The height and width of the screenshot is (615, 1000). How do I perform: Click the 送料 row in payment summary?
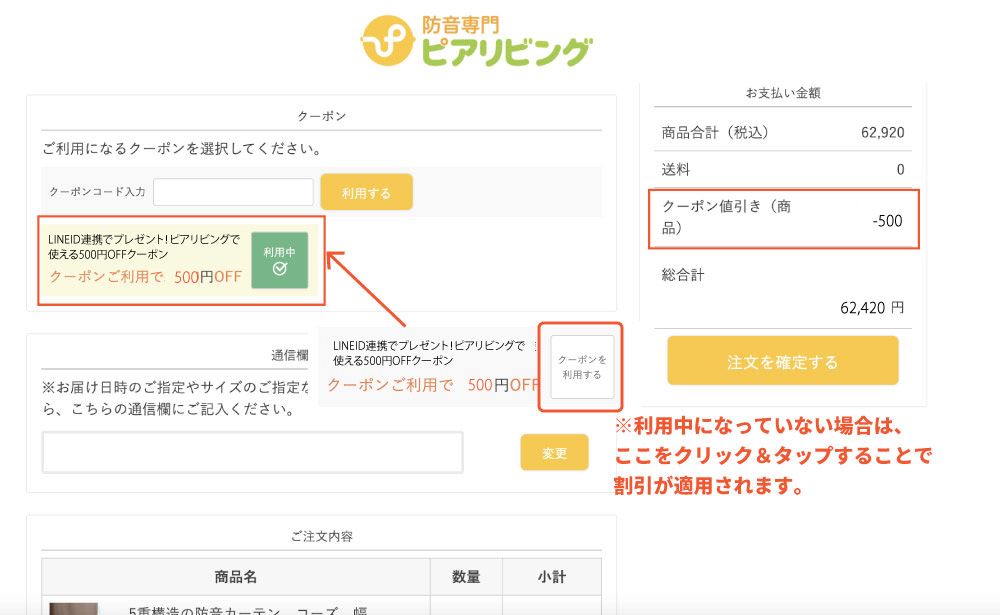(783, 168)
